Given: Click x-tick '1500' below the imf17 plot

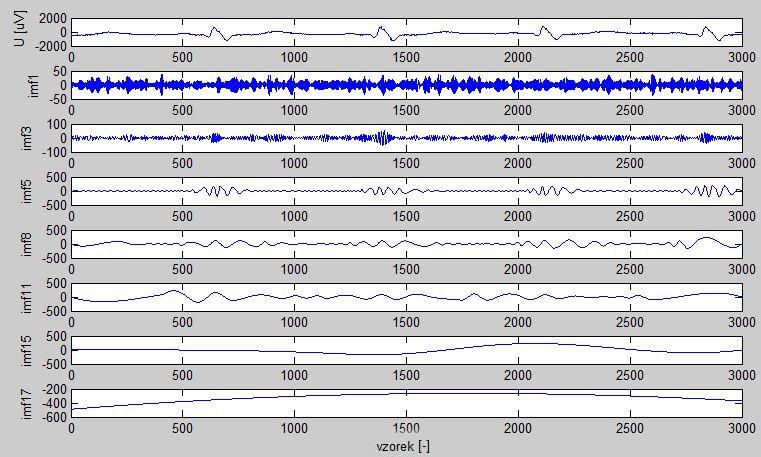Looking at the screenshot, I should 406,428.
